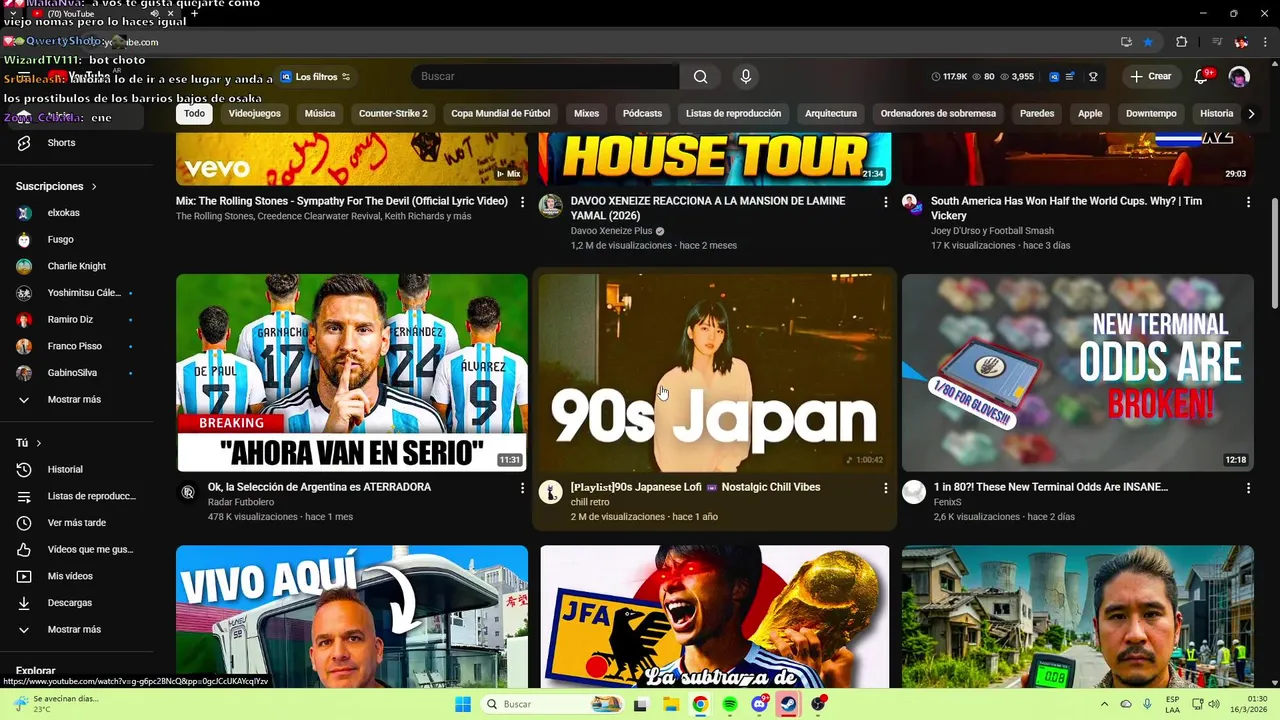This screenshot has width=1280, height=720.
Task: Select the Videojuegos filter chip
Action: (255, 114)
